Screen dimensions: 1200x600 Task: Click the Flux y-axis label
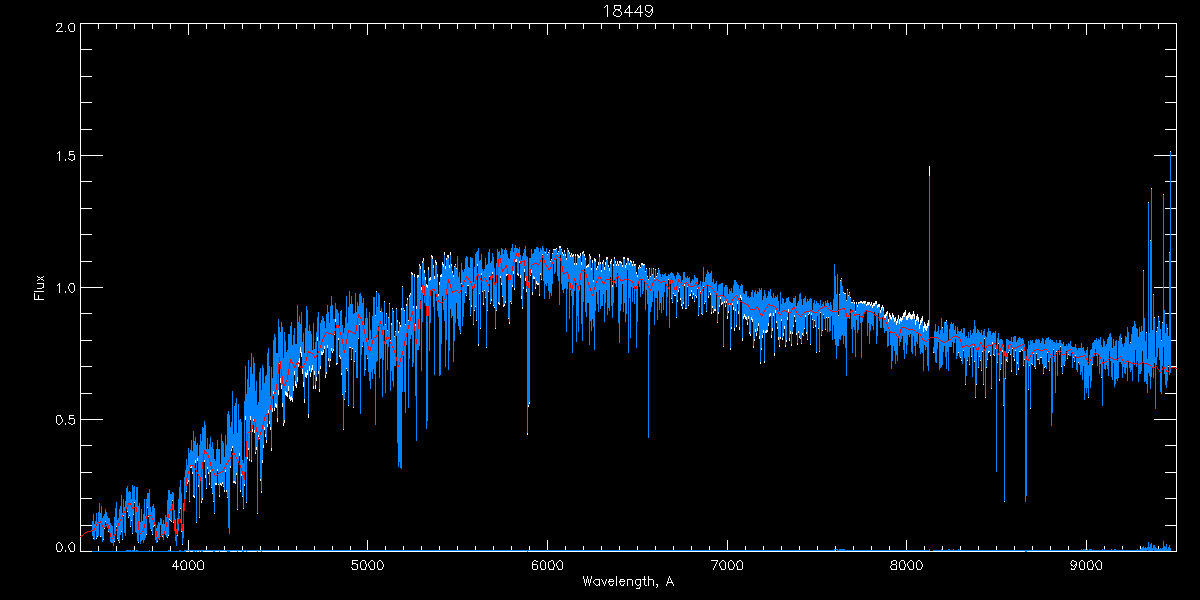[40, 288]
